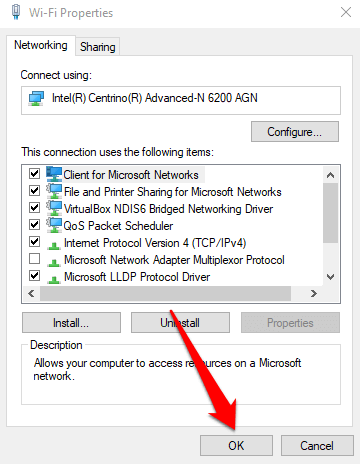Enable the Microsoft Network Adapter Multiplexor Protocol checkbox
This screenshot has height=464, width=360.
(x=35, y=258)
